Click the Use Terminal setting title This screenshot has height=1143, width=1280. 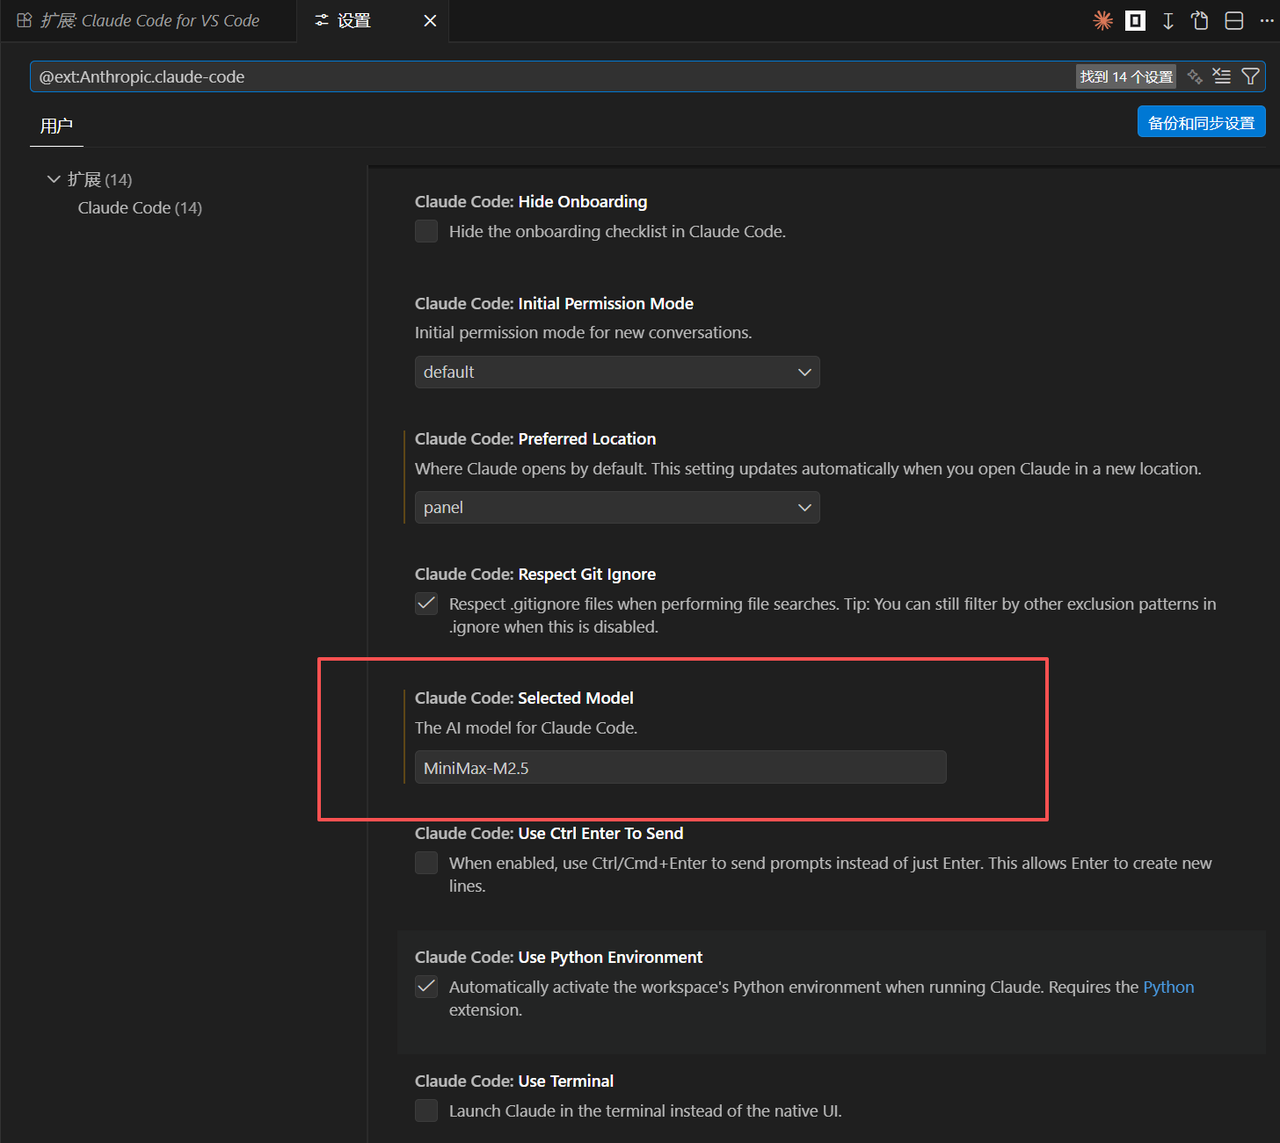pyautogui.click(x=514, y=1081)
